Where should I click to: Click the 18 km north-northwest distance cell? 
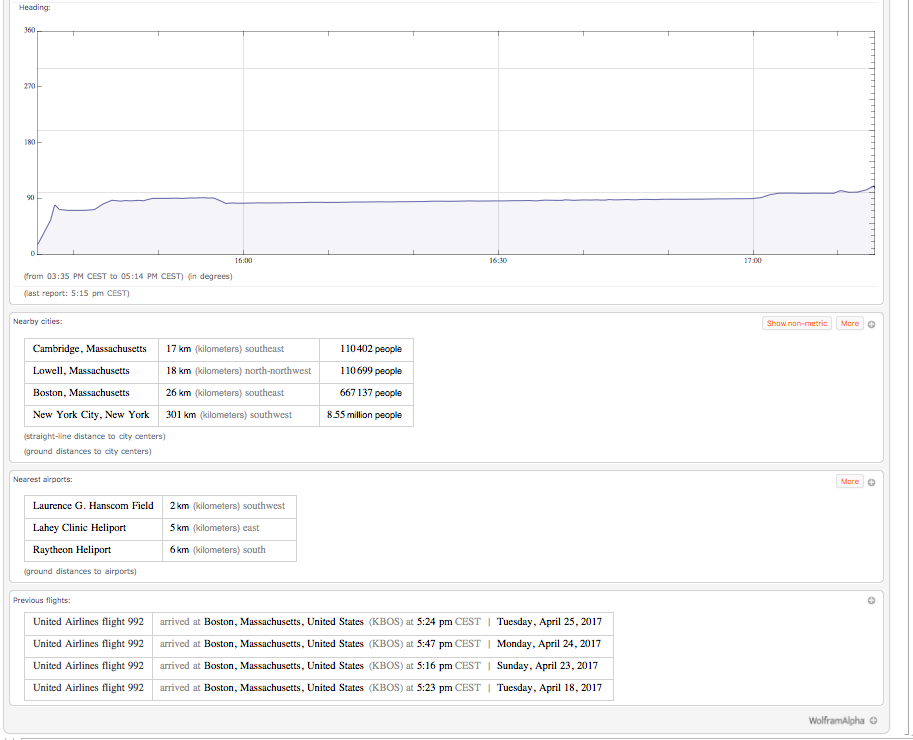[239, 371]
